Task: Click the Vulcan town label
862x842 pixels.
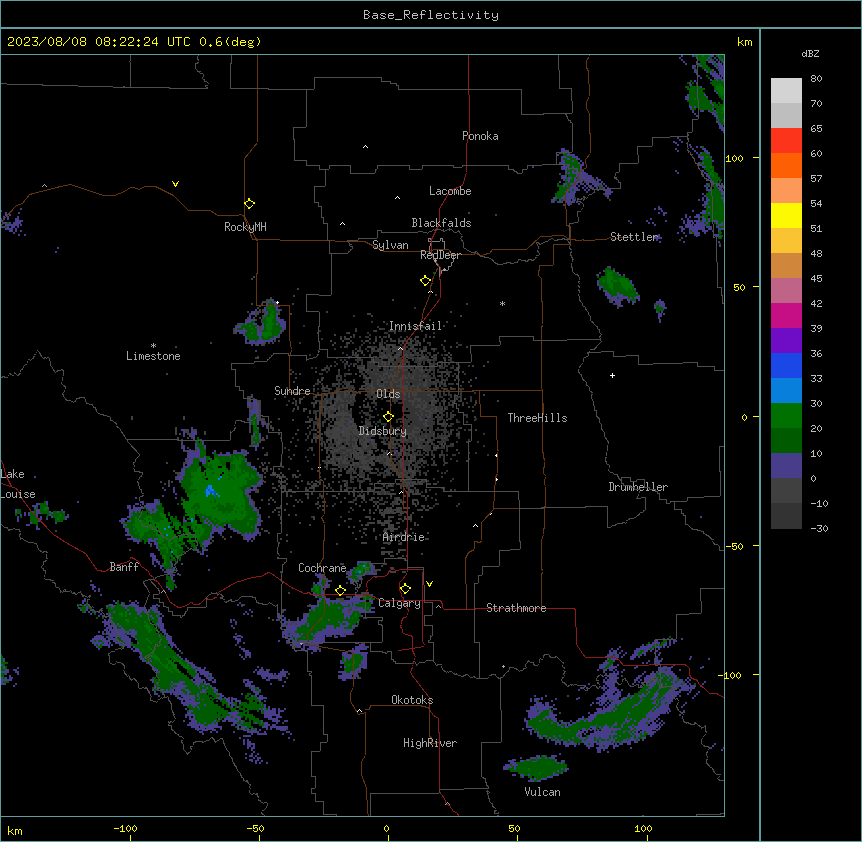Action: [x=543, y=792]
